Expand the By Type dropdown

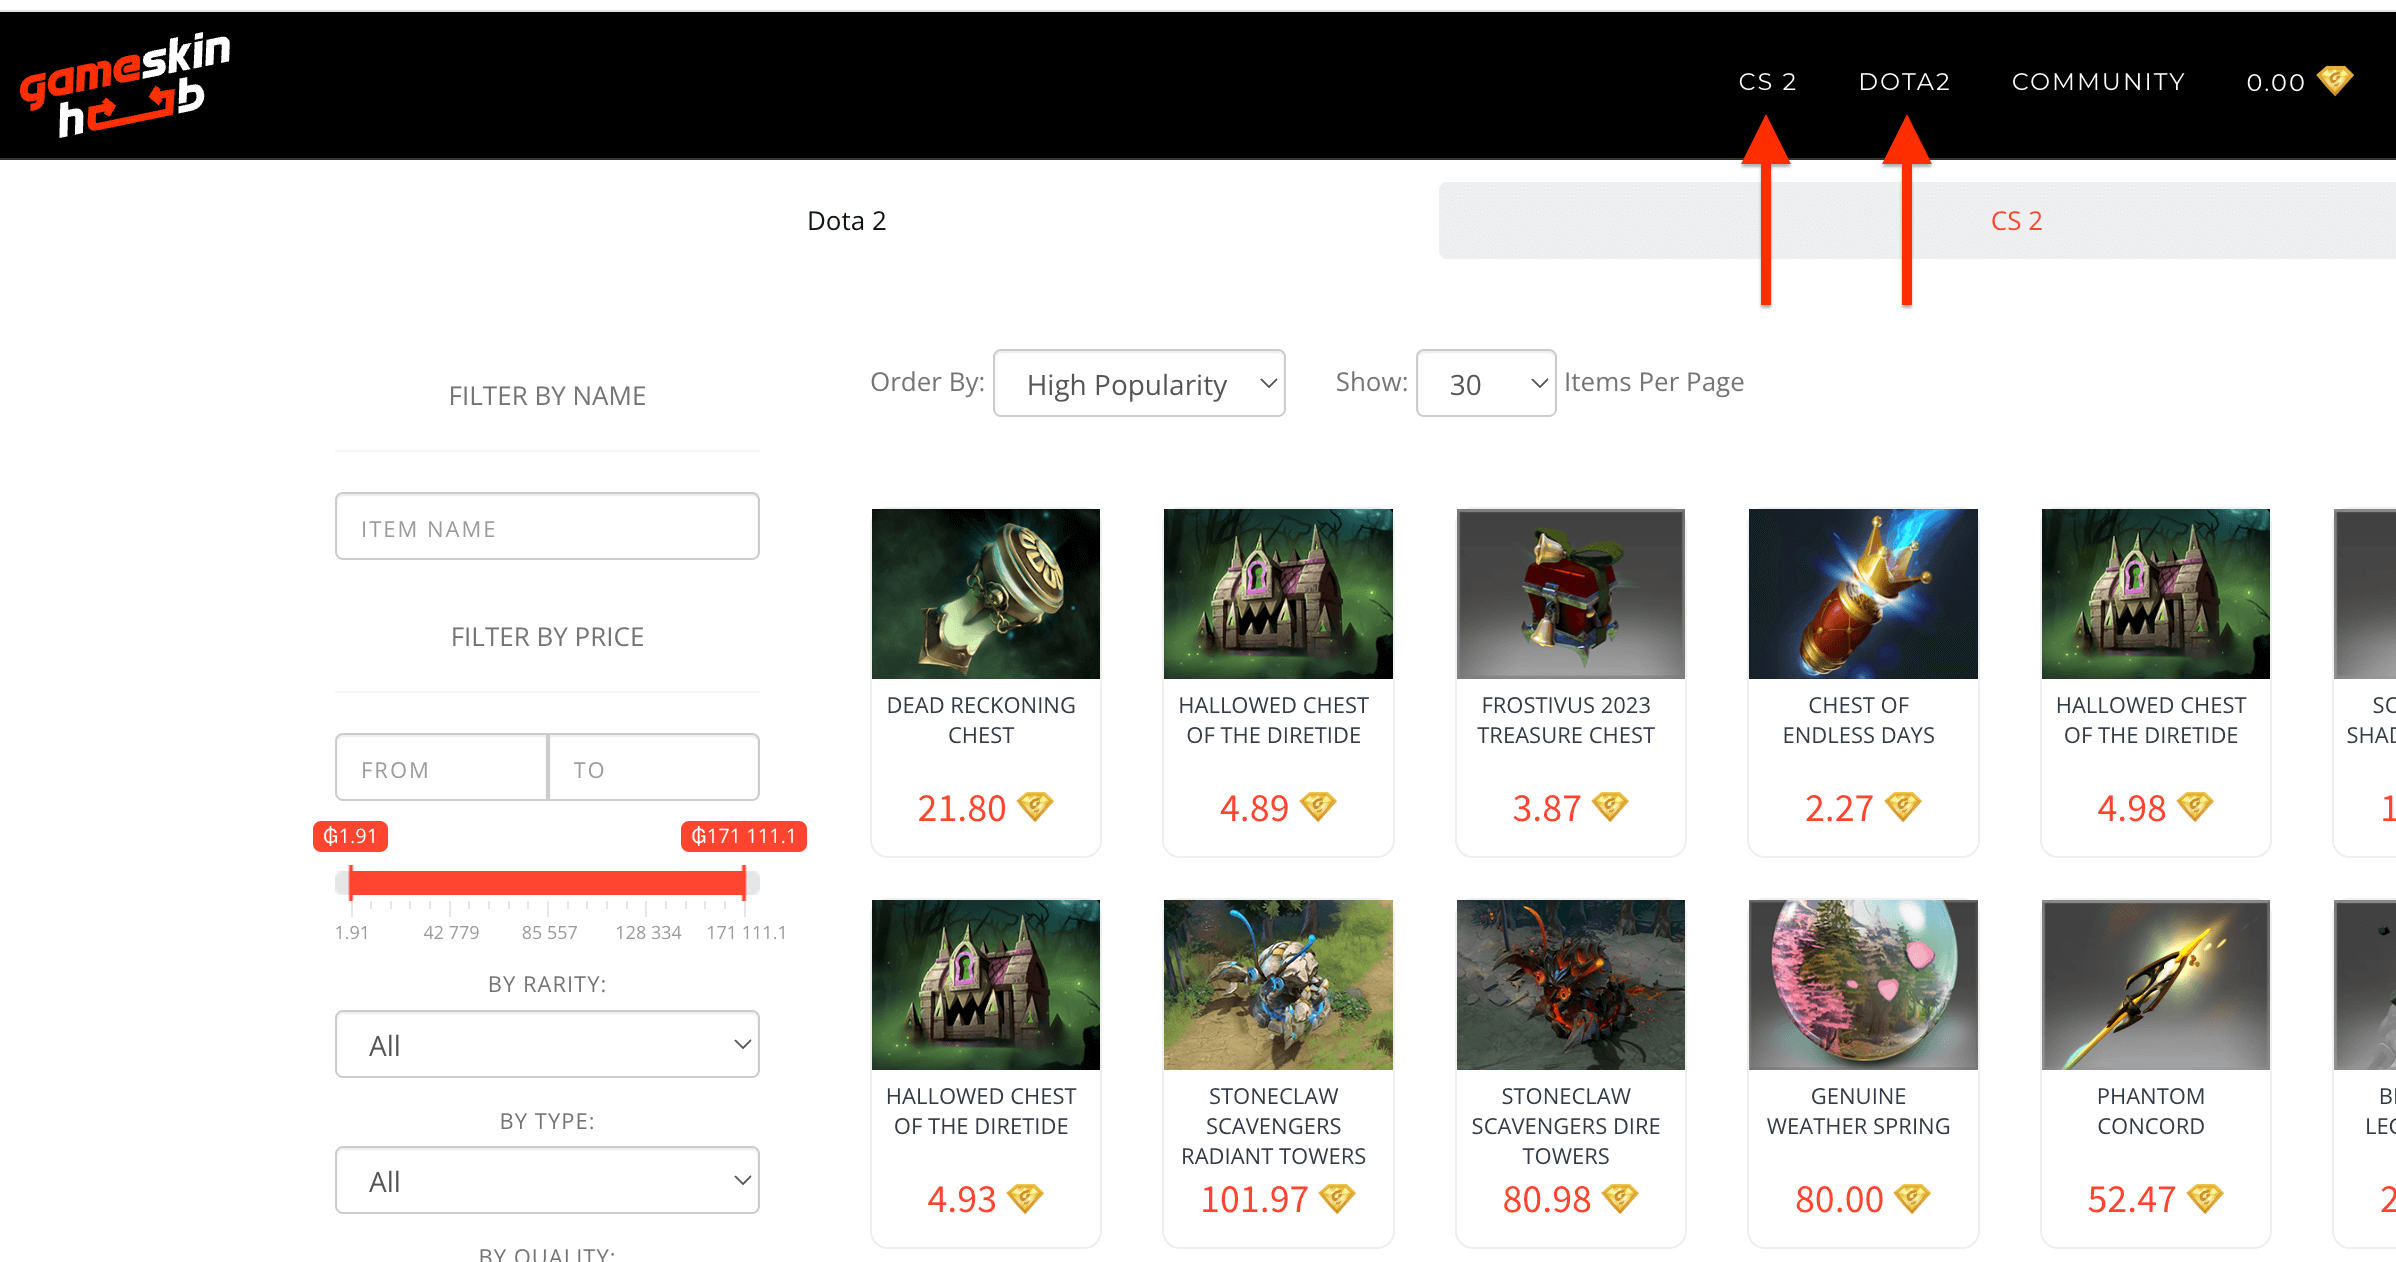(547, 1181)
